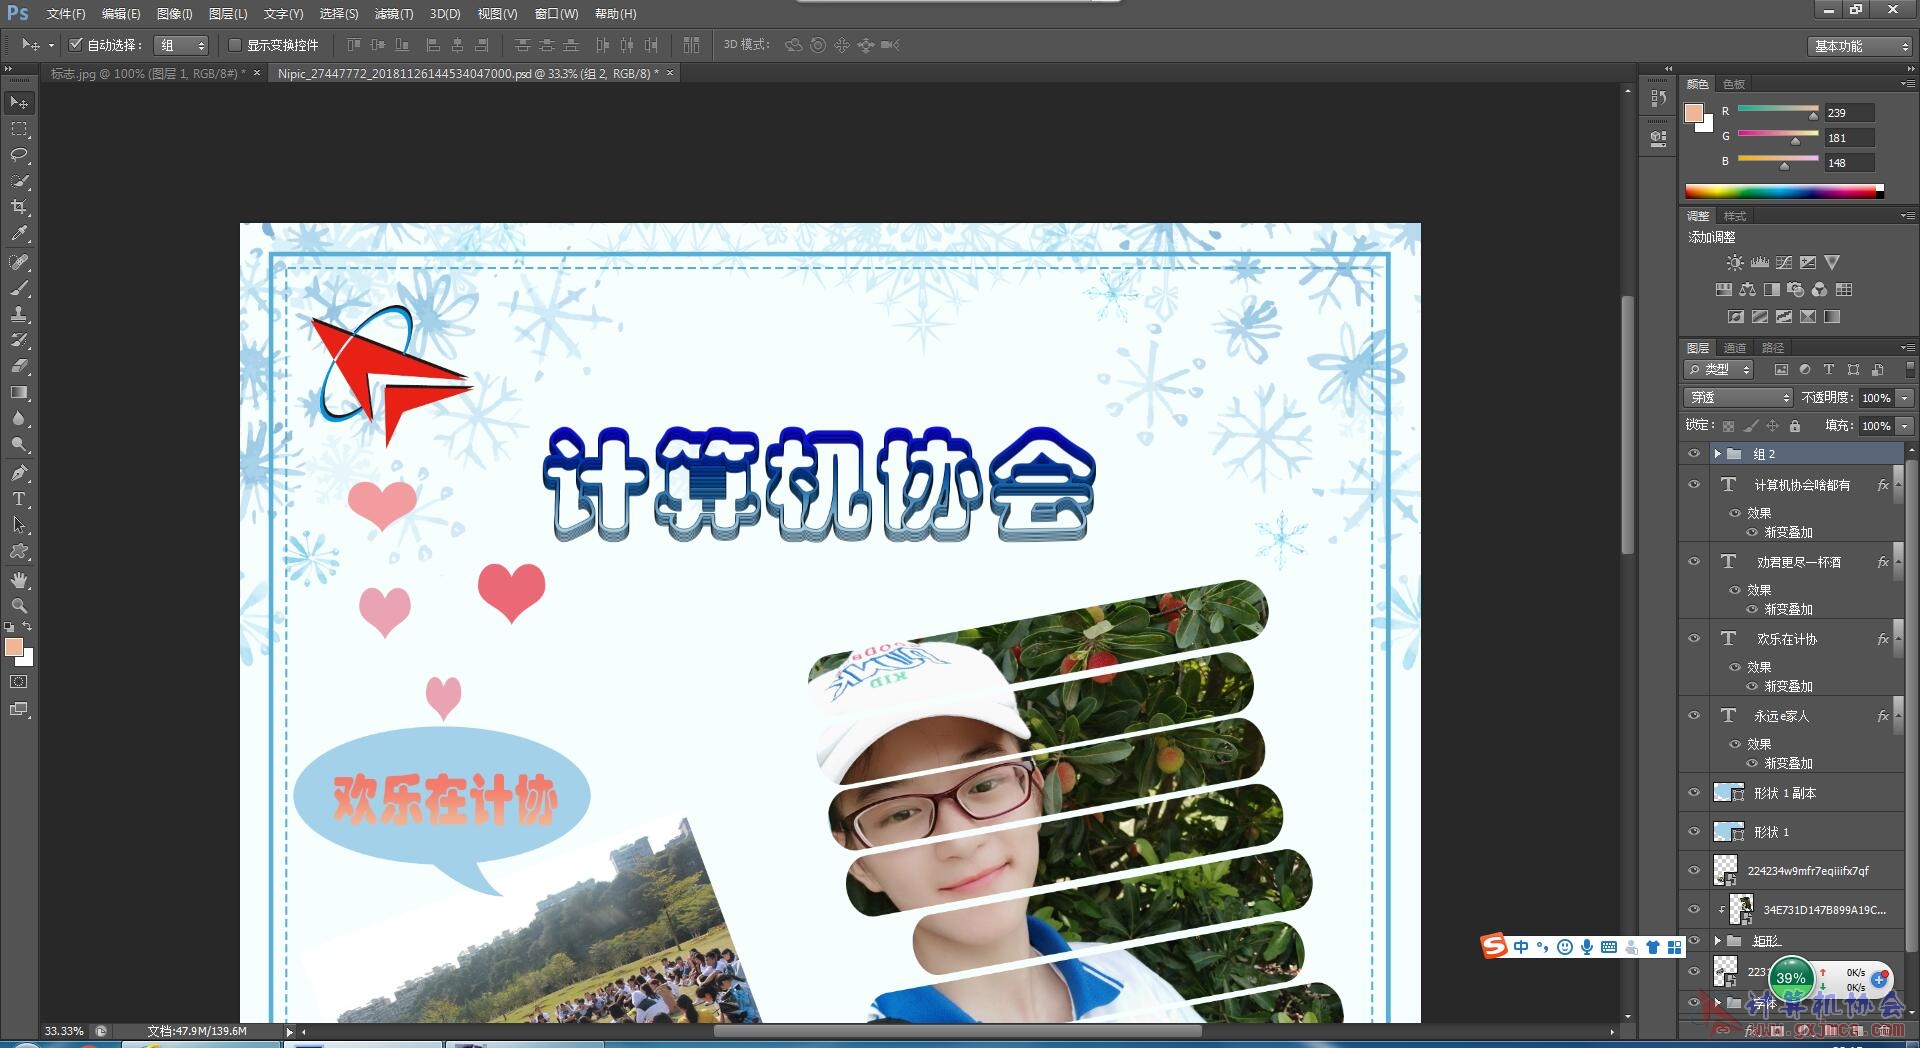
Task: Select the Eyedropper tool
Action: 19,234
